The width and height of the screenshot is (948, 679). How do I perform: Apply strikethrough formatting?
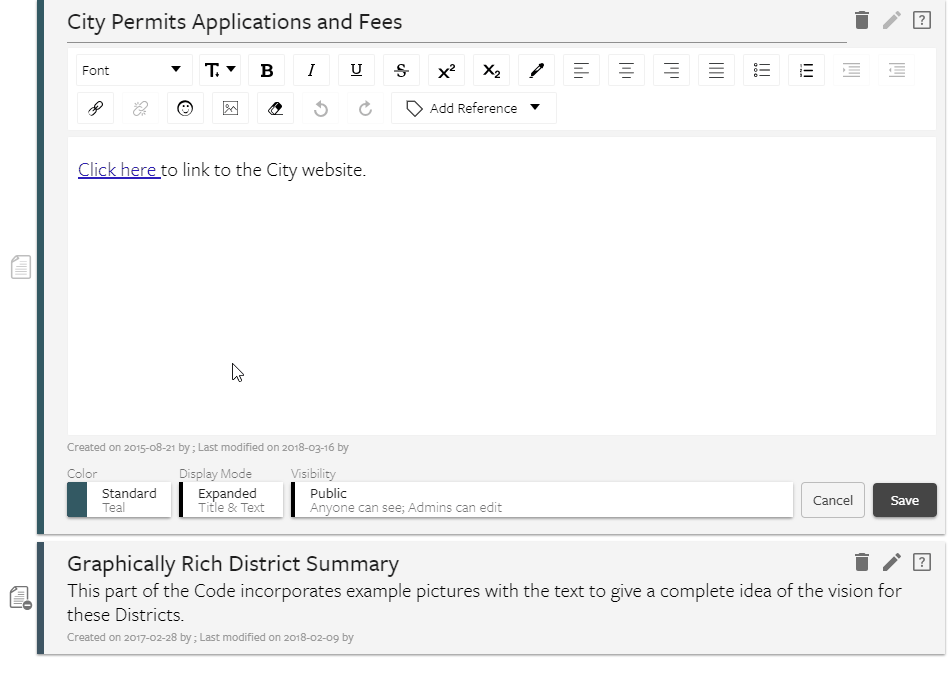click(401, 70)
